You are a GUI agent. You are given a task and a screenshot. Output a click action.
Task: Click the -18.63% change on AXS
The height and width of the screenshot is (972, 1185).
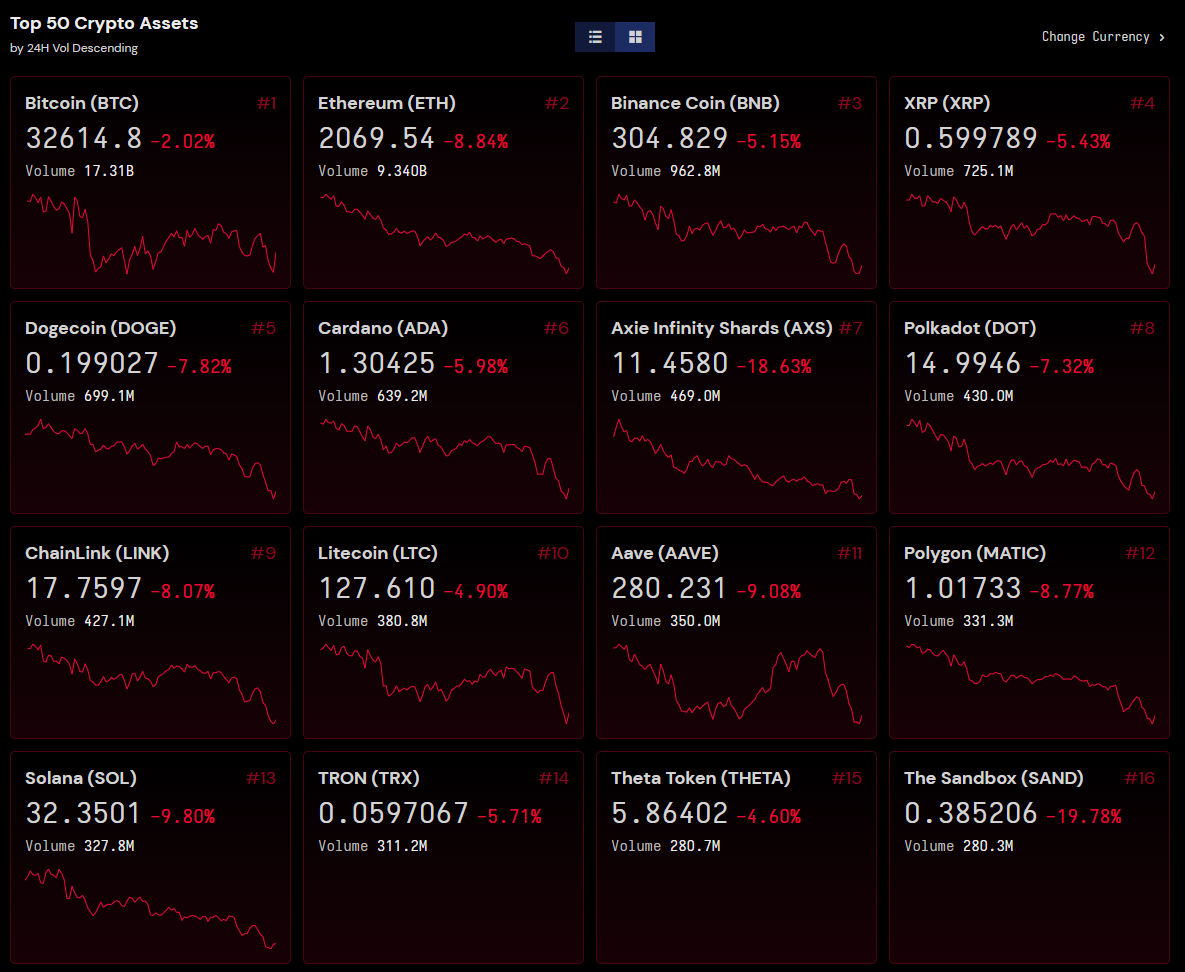click(x=774, y=367)
